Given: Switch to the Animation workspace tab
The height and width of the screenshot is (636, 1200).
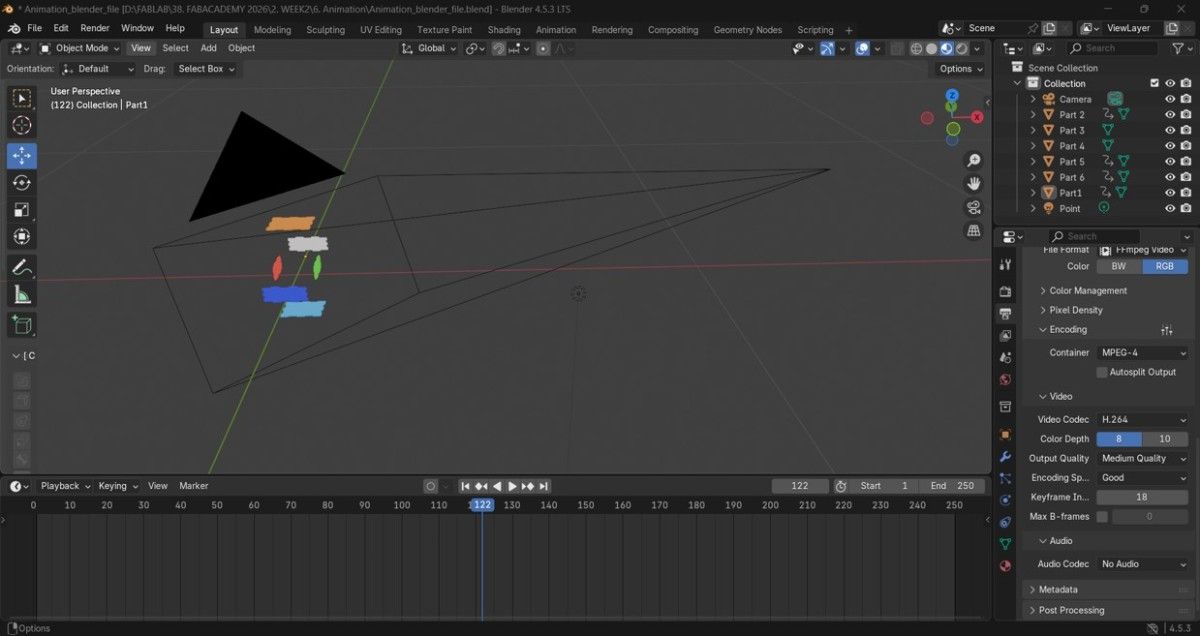Looking at the screenshot, I should point(556,30).
